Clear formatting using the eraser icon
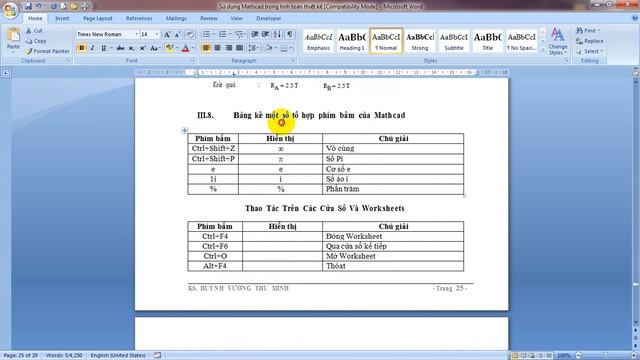The image size is (640, 360). tap(190, 35)
